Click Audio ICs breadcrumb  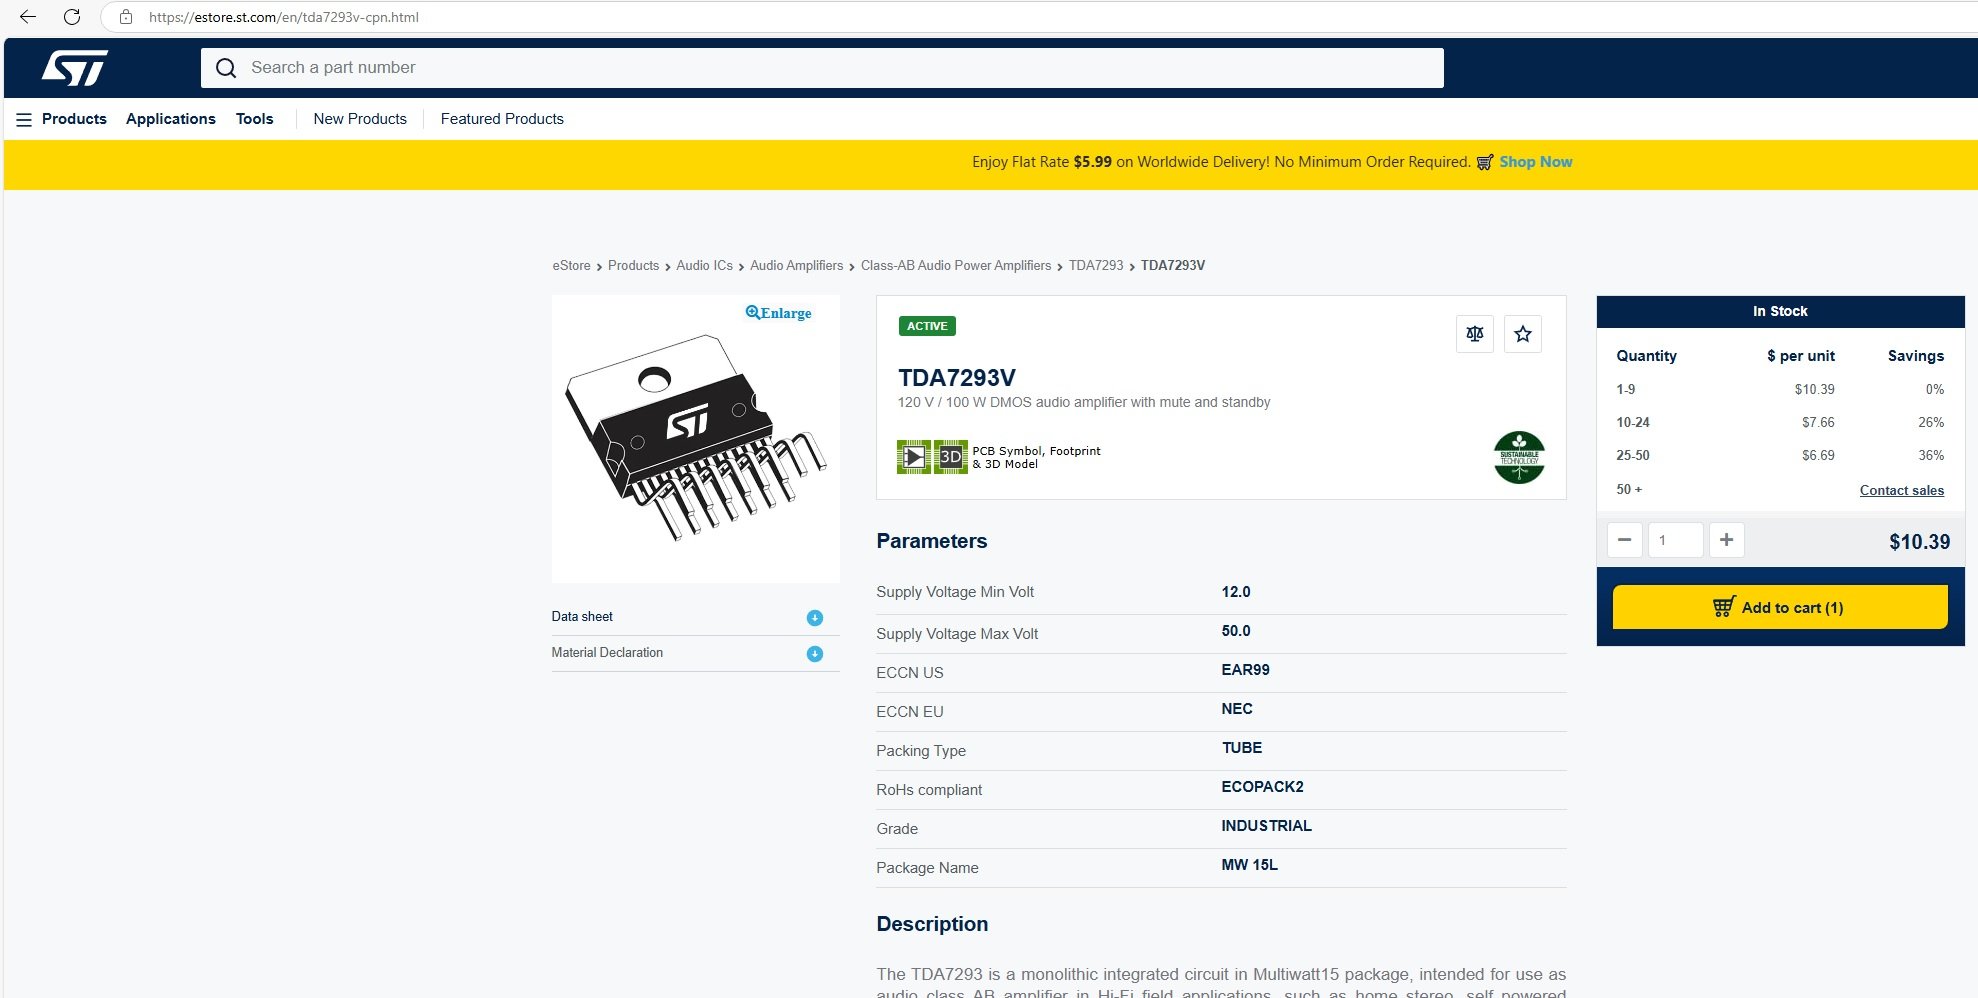point(704,266)
